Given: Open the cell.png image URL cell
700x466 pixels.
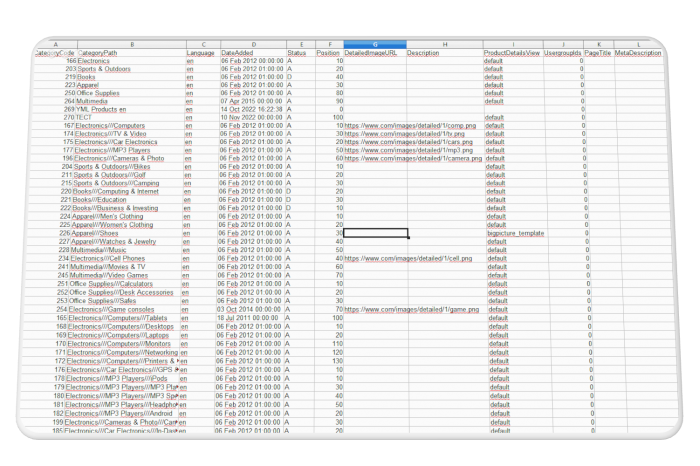Looking at the screenshot, I should (x=408, y=258).
